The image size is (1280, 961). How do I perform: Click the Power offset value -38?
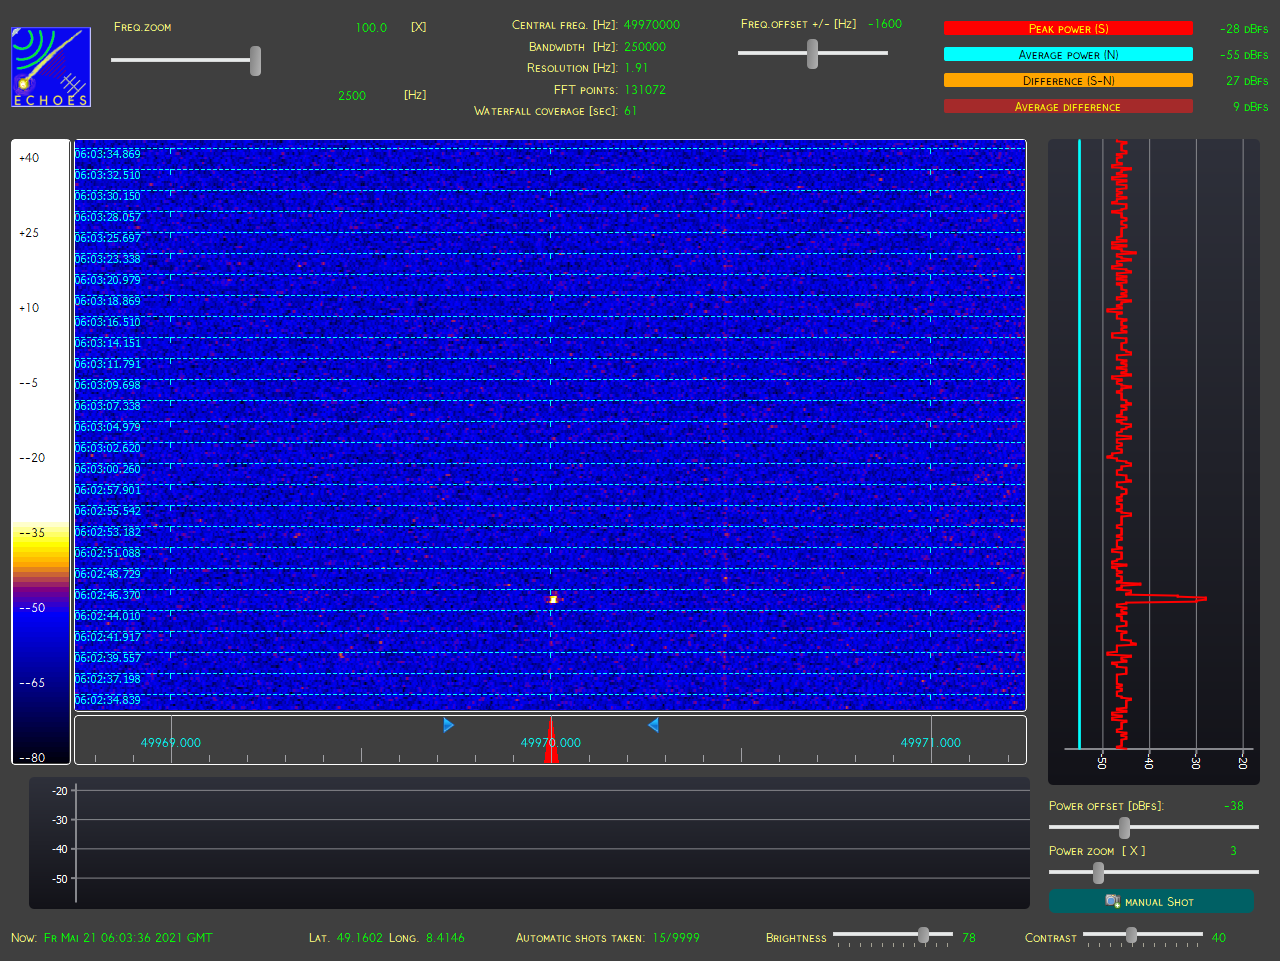point(1234,806)
